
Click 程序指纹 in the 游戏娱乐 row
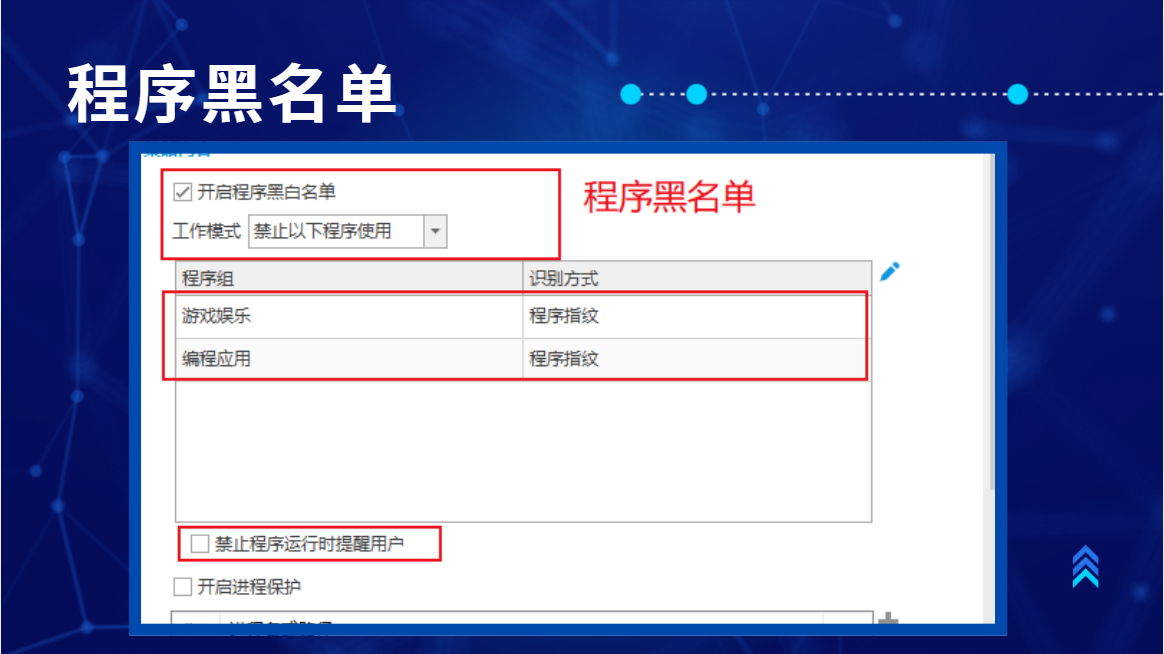pyautogui.click(x=563, y=316)
